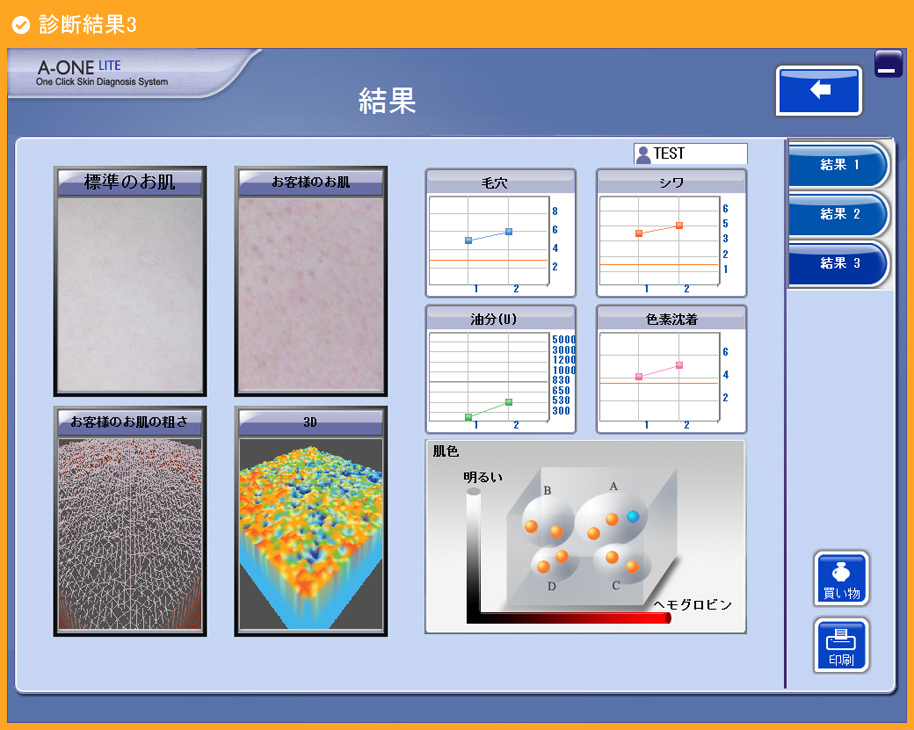Click the checkmark icon by 診断結果3

pyautogui.click(x=20, y=24)
